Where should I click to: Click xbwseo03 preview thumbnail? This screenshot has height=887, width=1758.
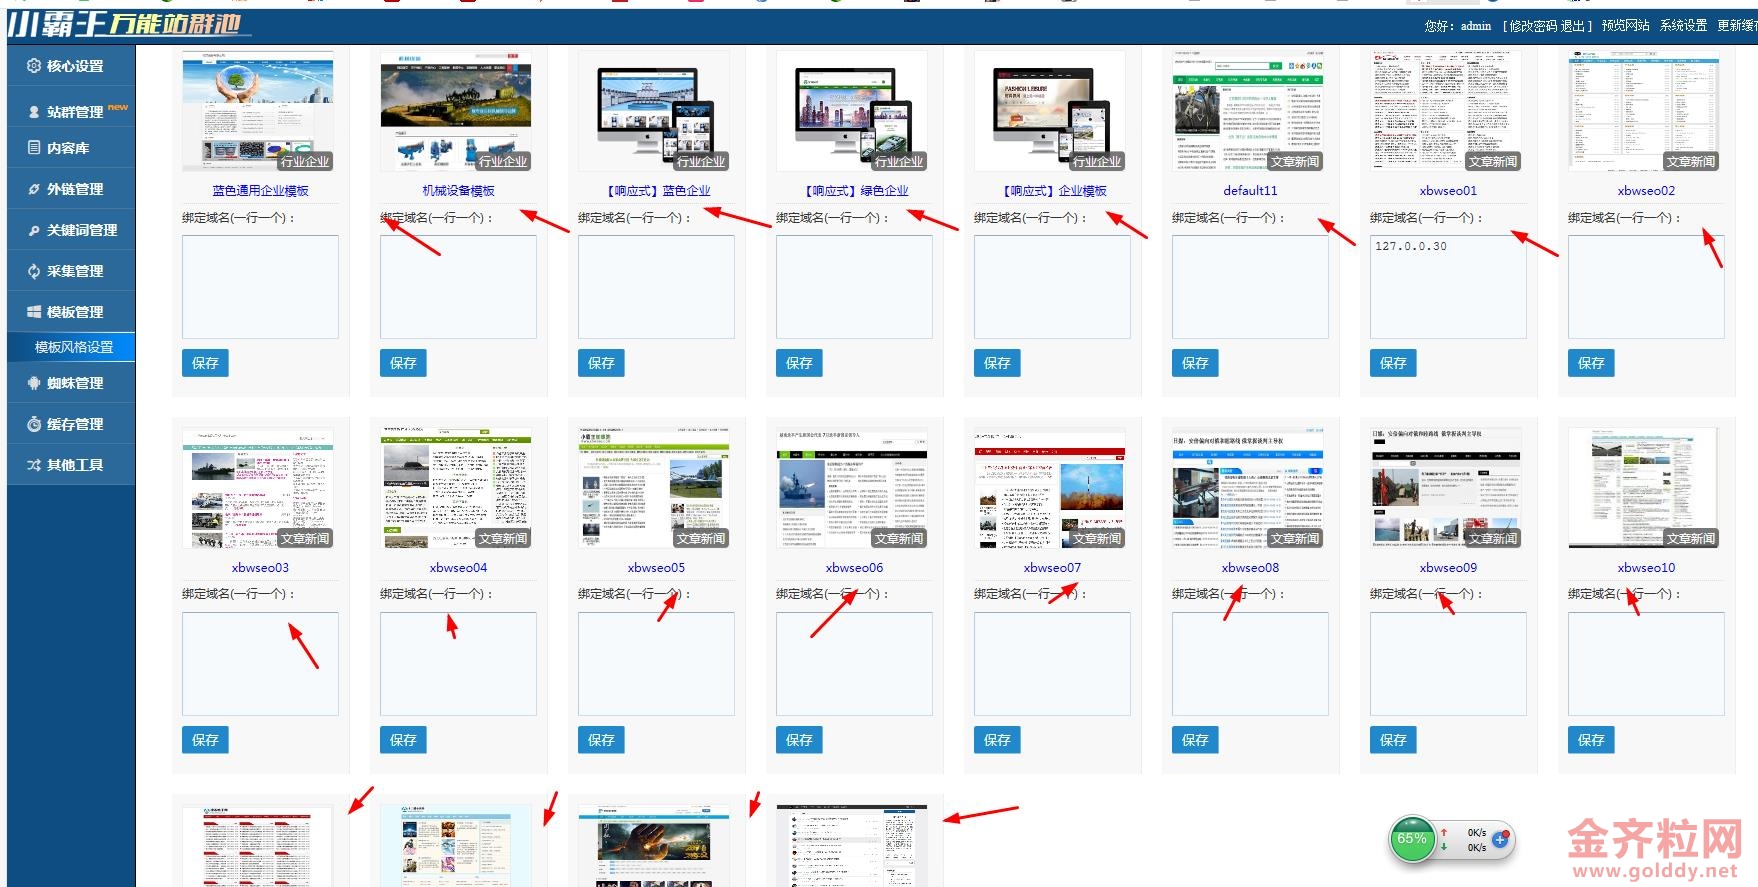coord(260,488)
